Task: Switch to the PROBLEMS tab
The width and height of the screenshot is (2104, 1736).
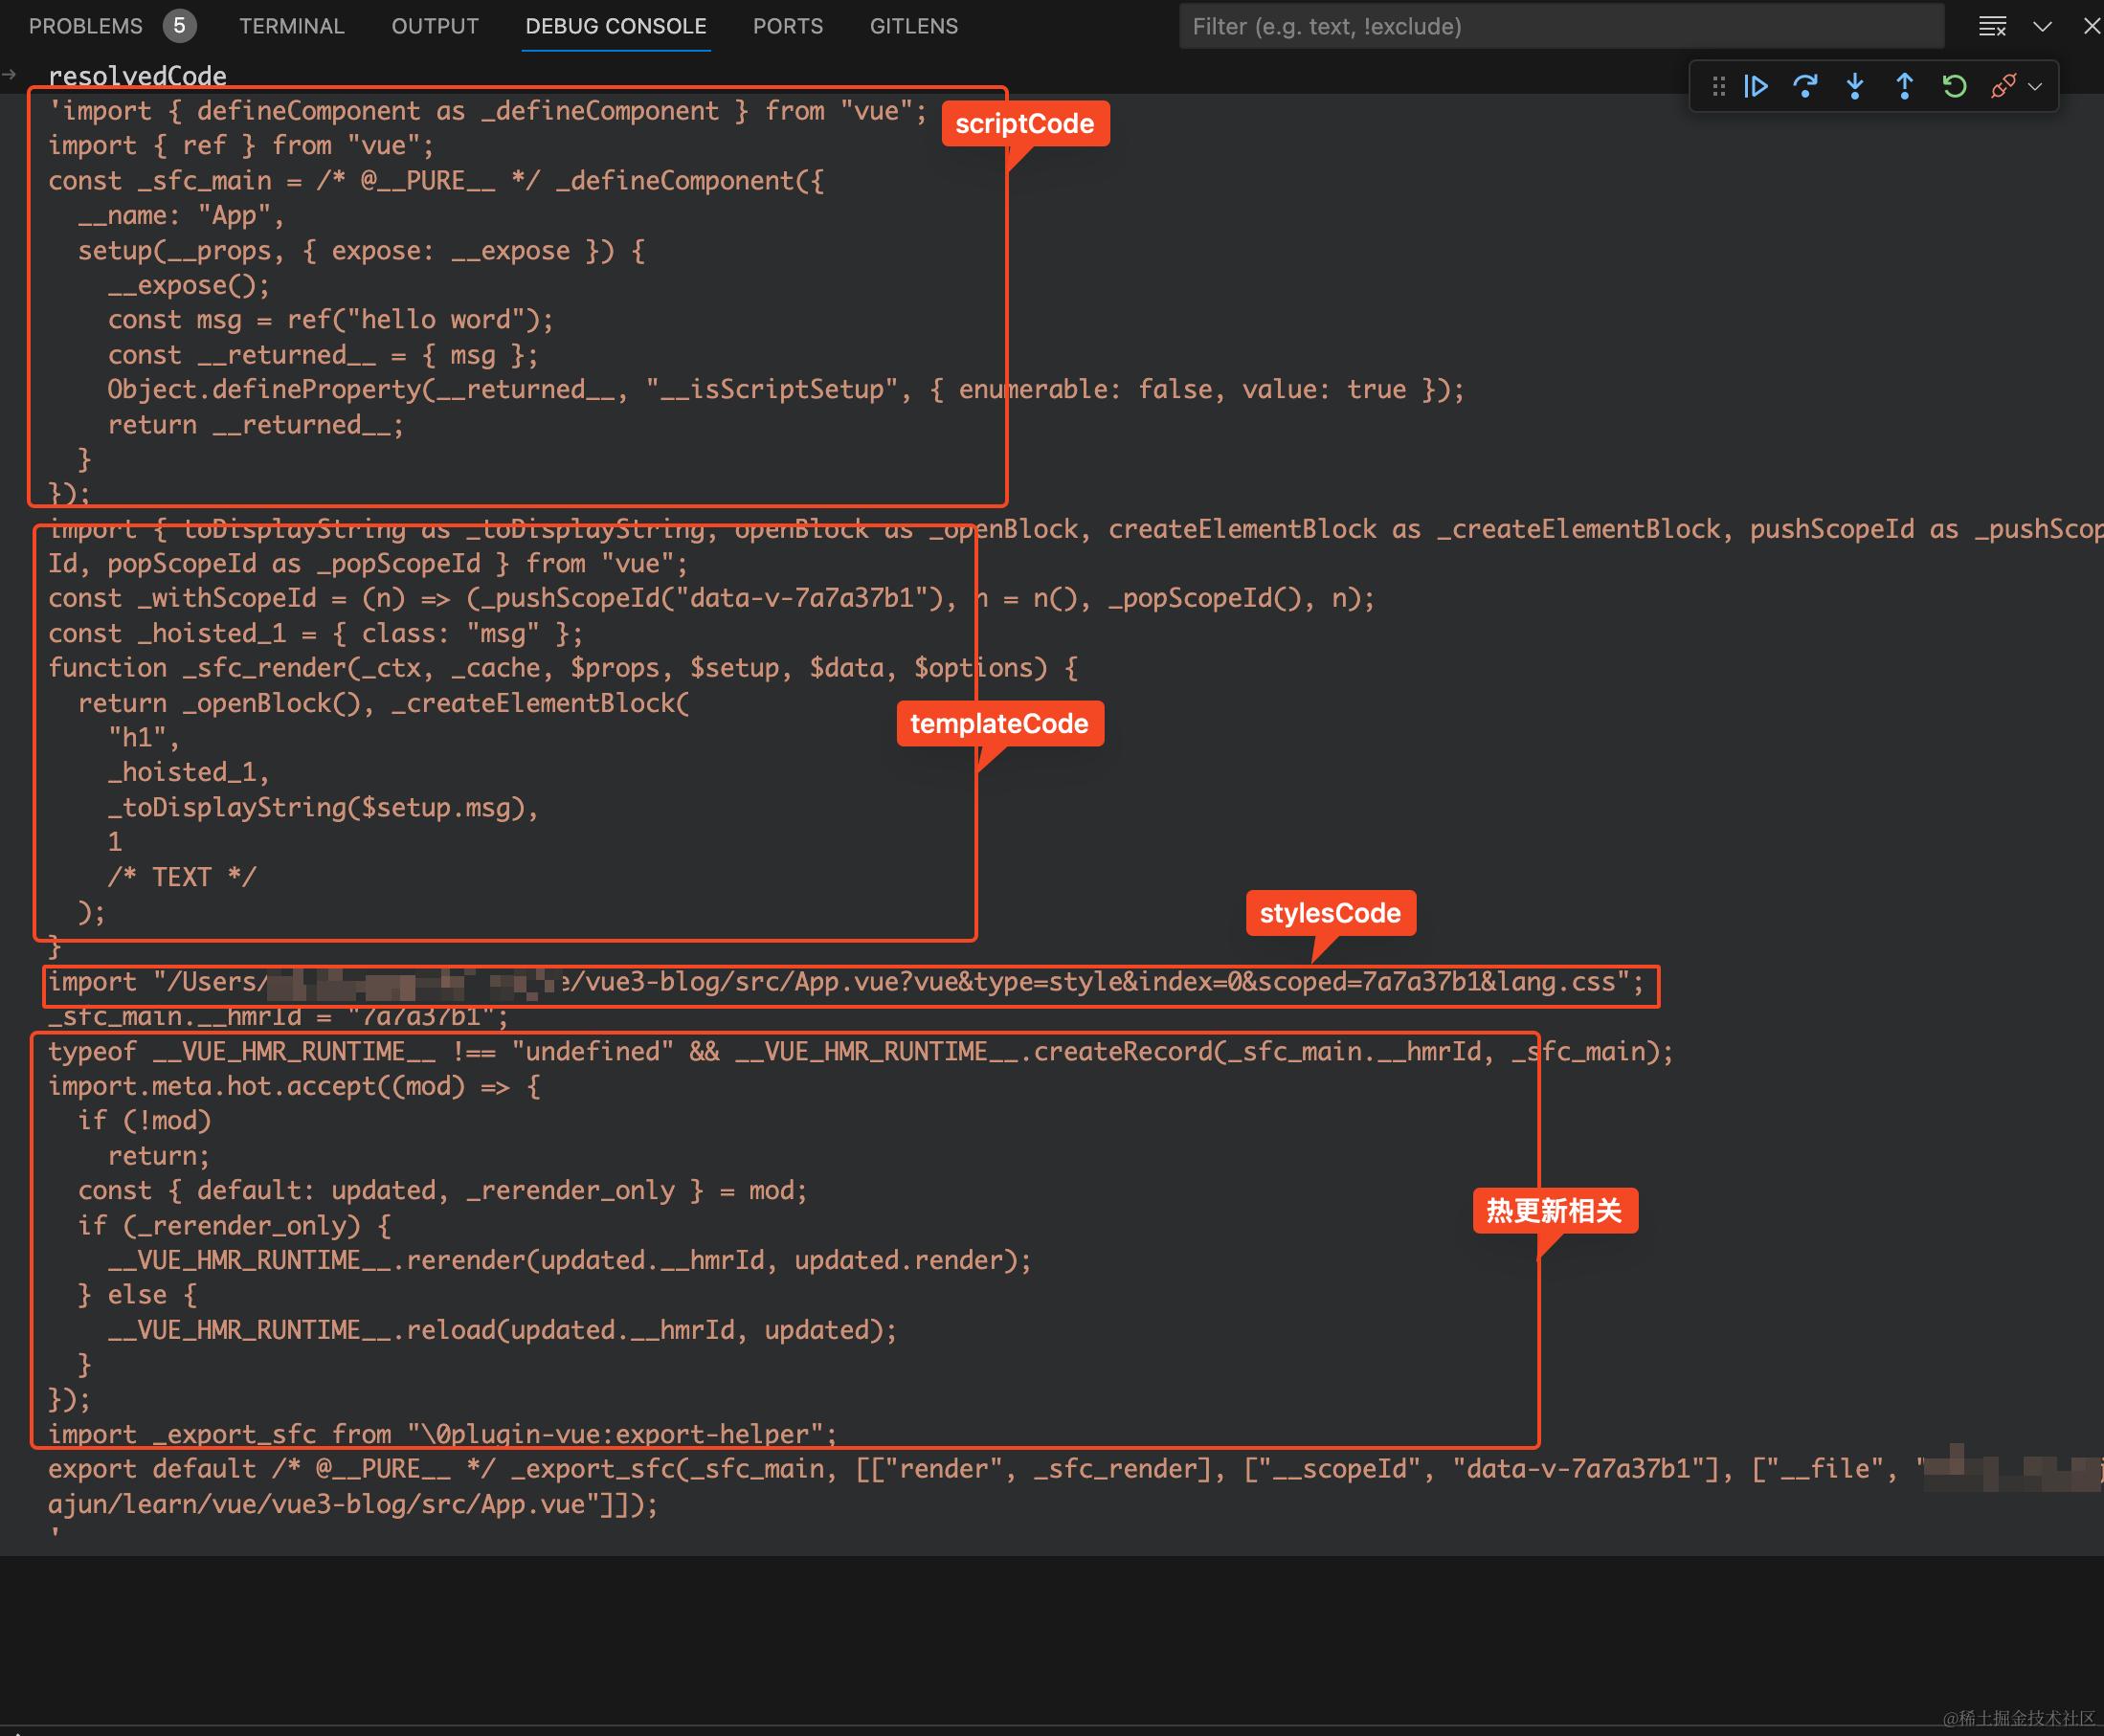Action: tap(85, 27)
